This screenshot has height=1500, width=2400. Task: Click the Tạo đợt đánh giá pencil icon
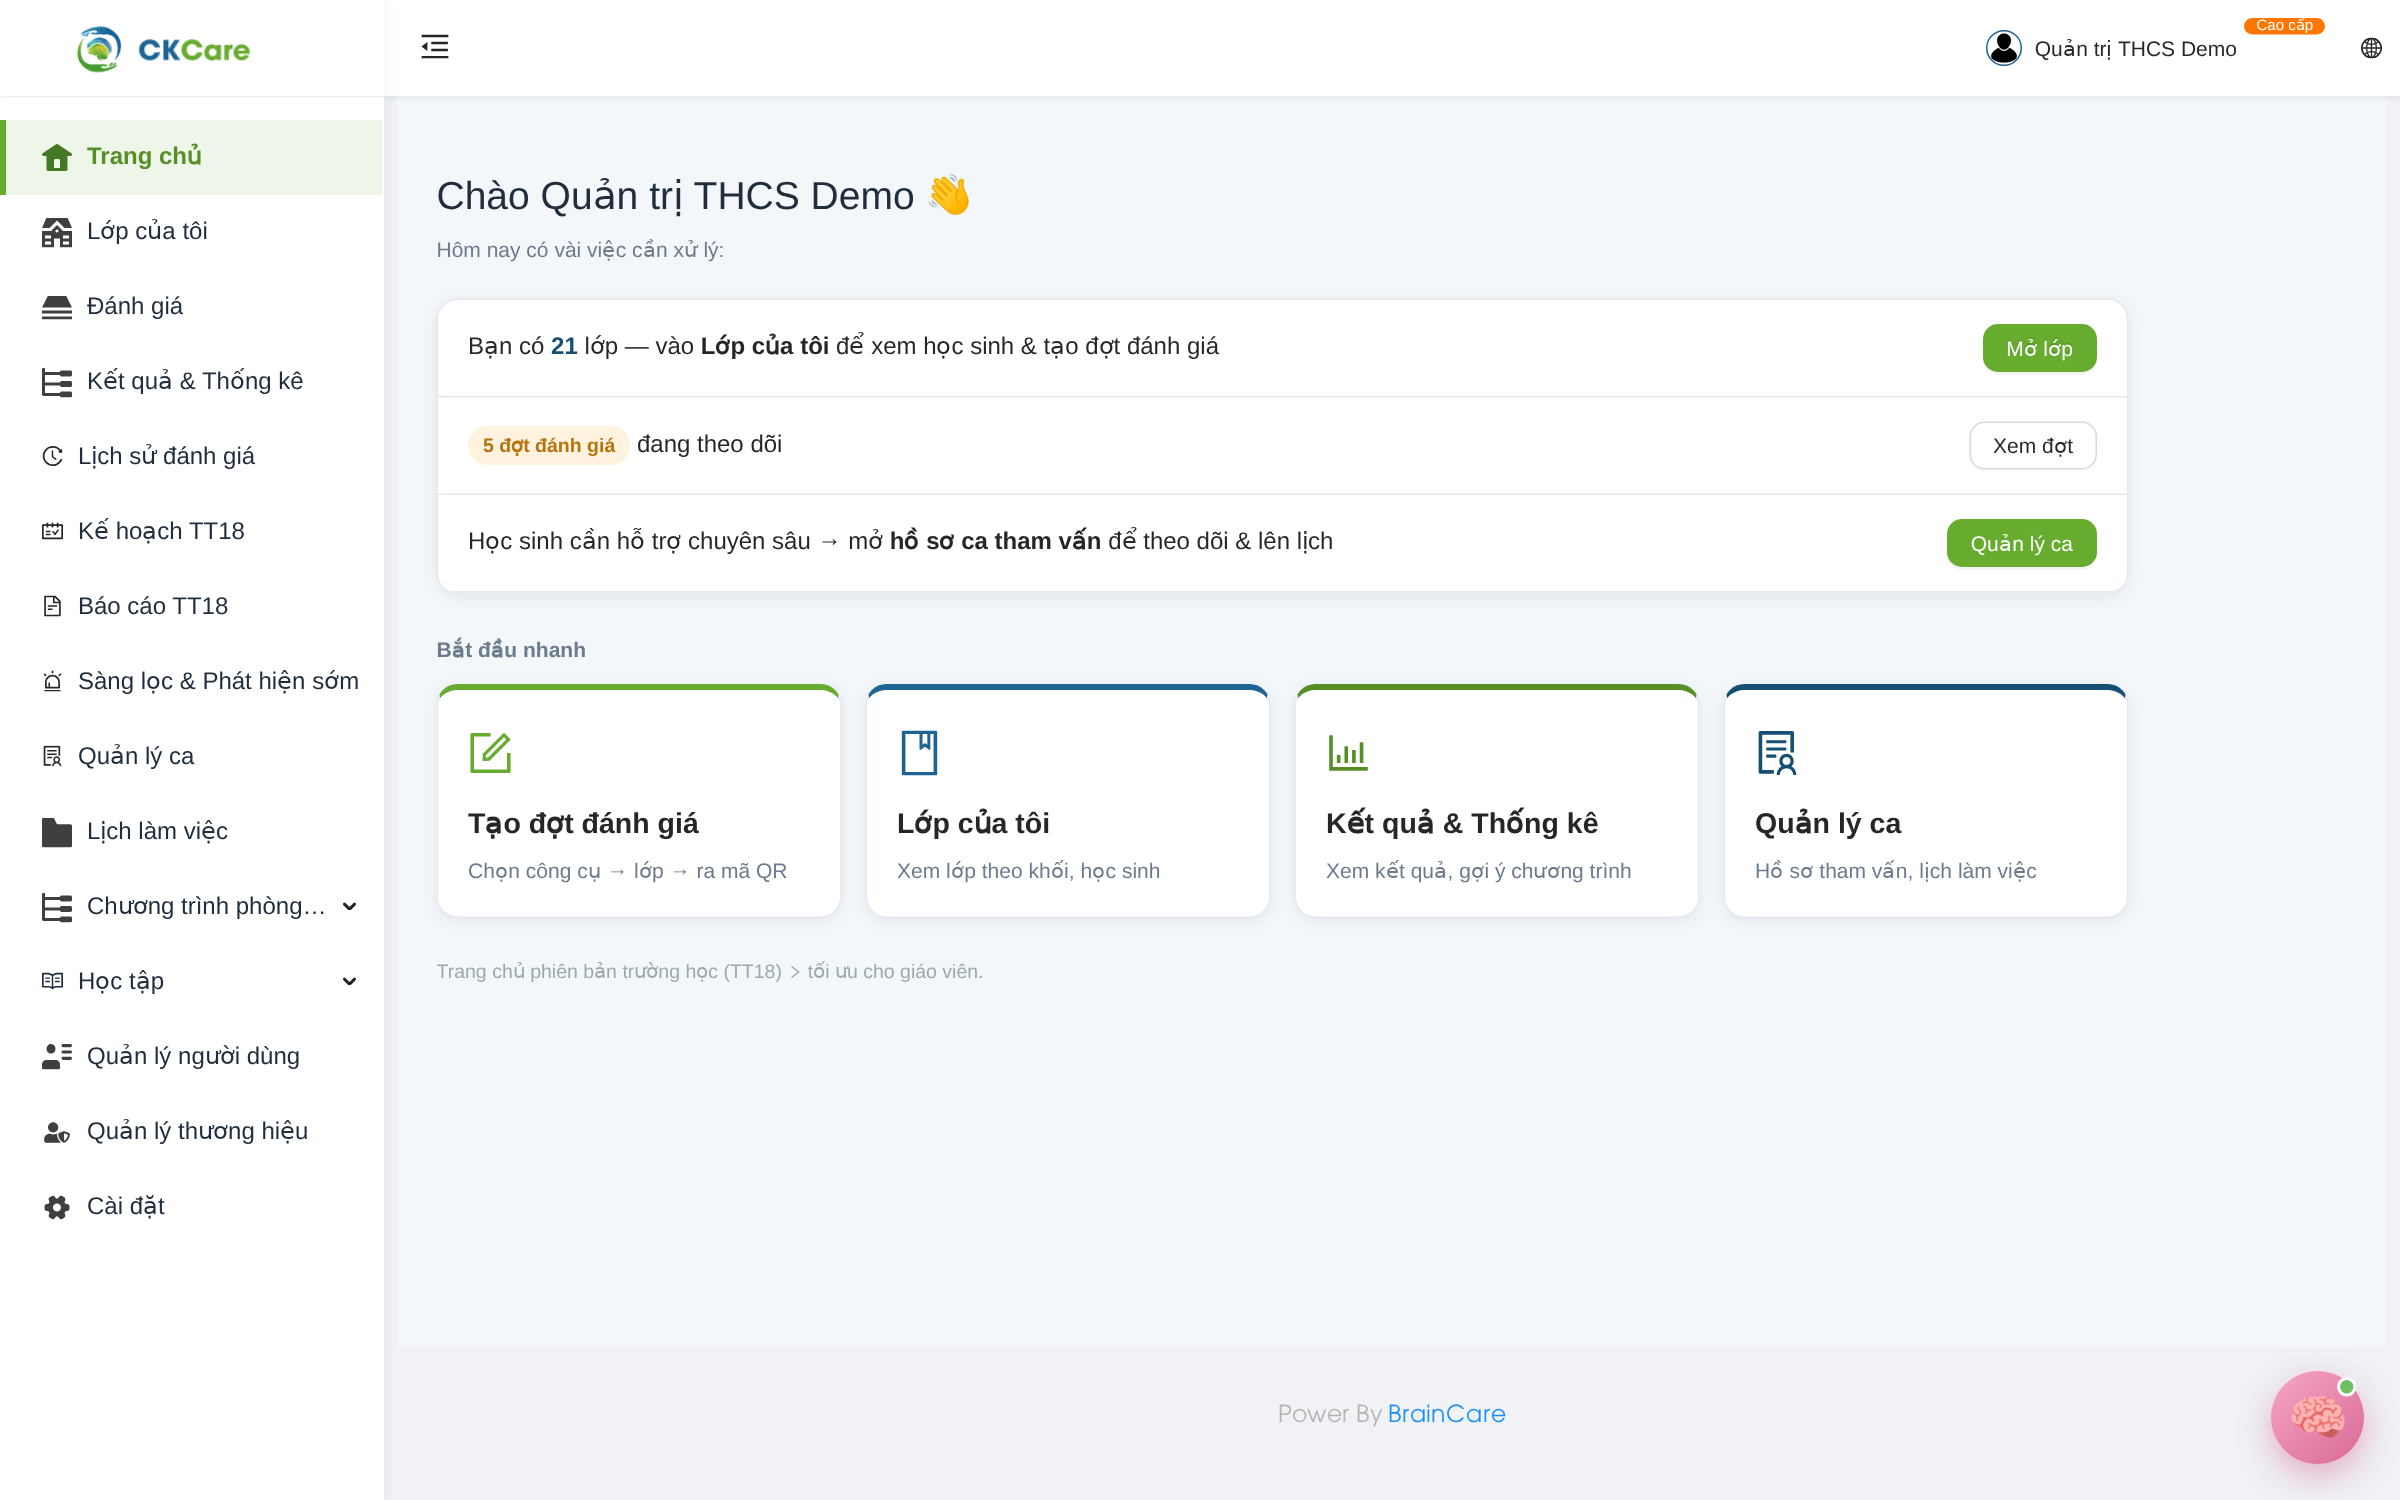pyautogui.click(x=490, y=753)
